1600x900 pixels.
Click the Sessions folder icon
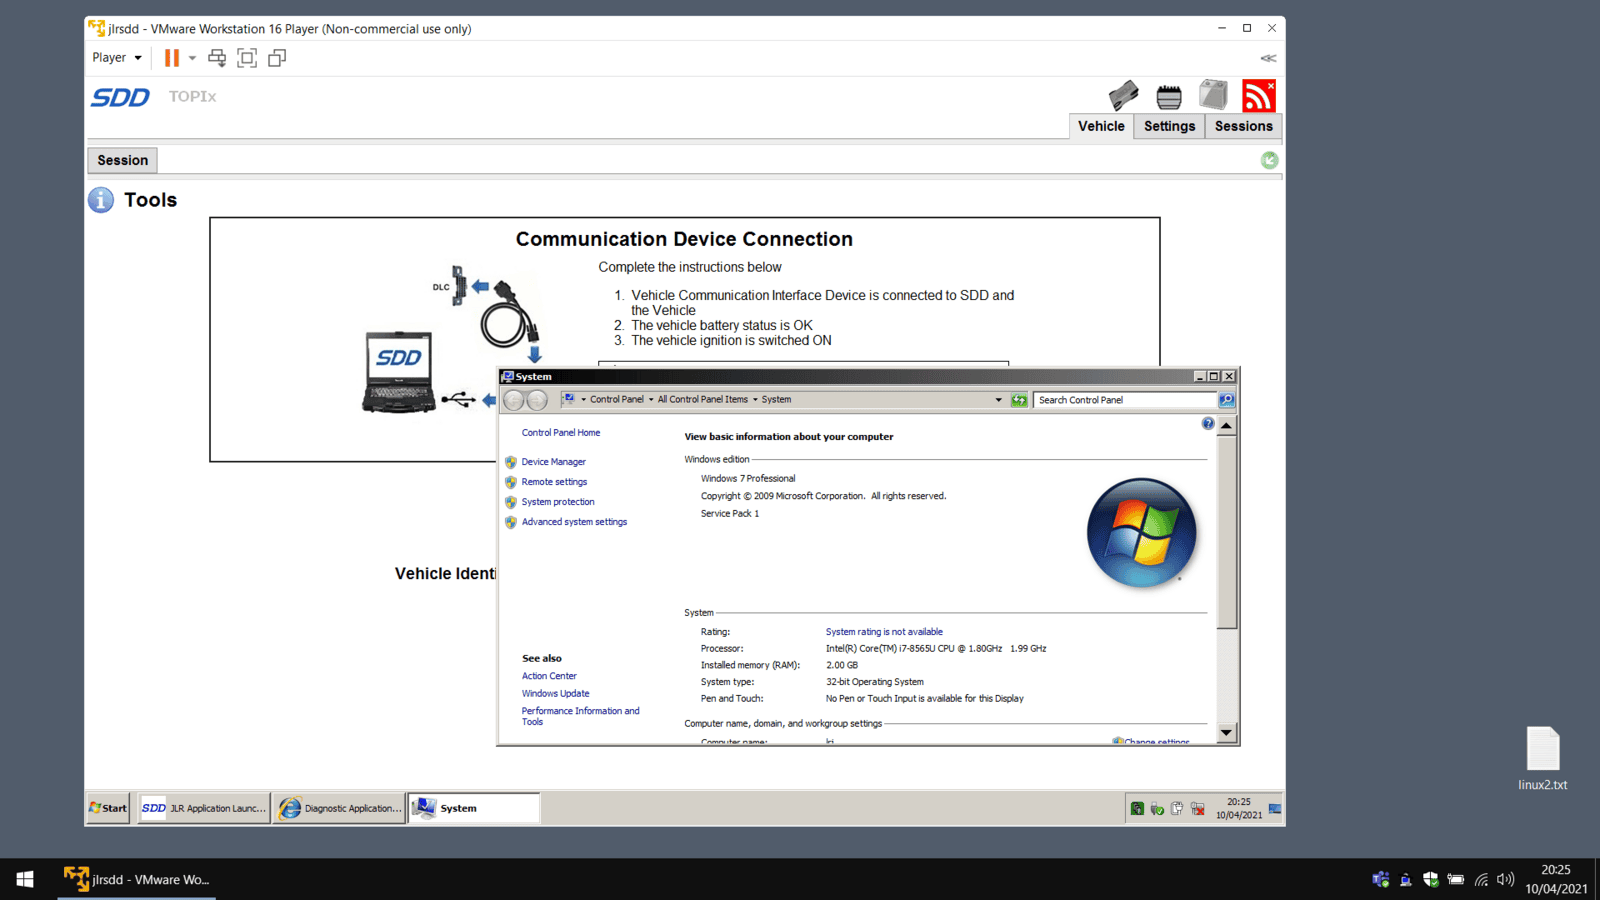pos(1213,95)
